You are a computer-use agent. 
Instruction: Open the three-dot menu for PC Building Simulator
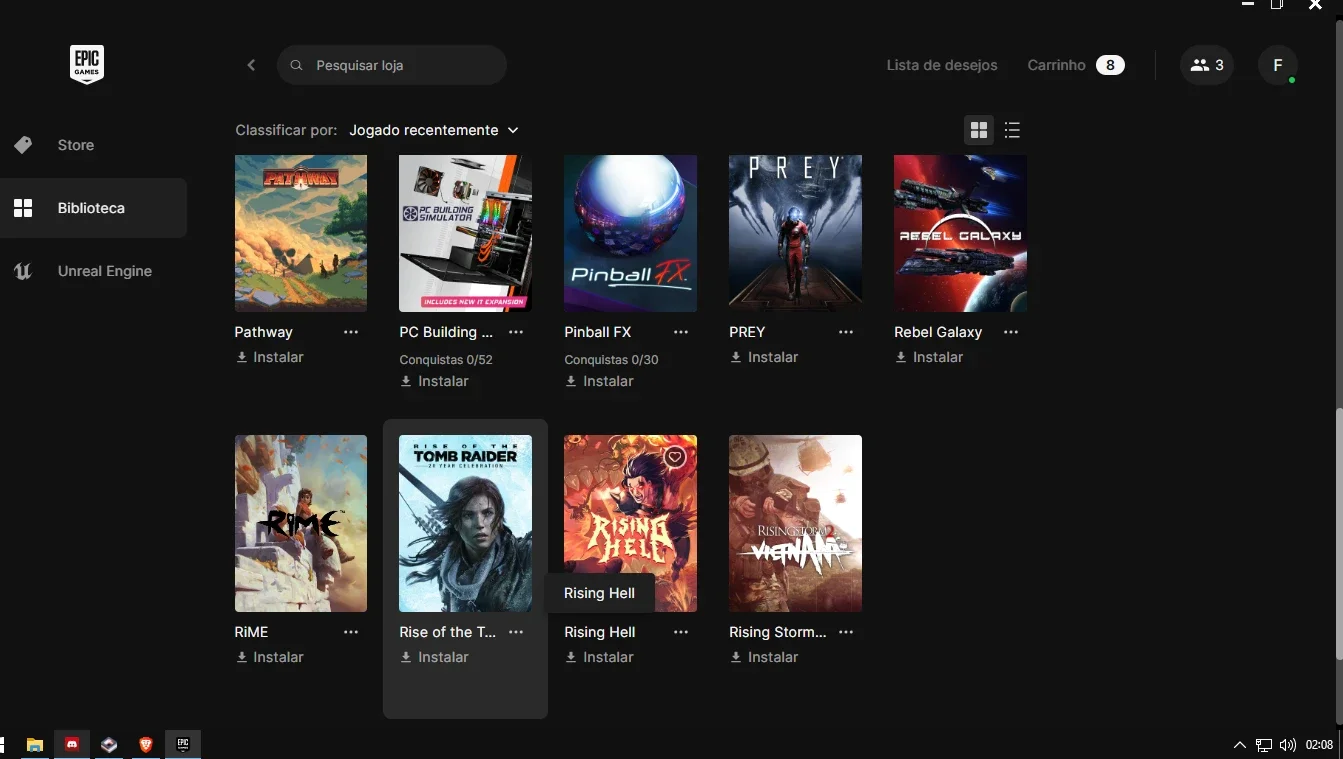click(516, 332)
